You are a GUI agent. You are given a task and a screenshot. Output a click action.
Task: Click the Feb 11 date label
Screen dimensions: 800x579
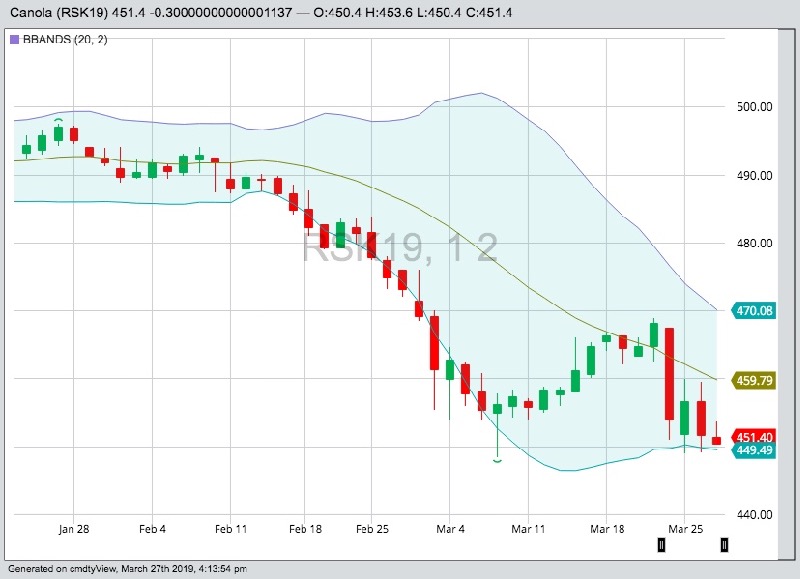pos(231,529)
